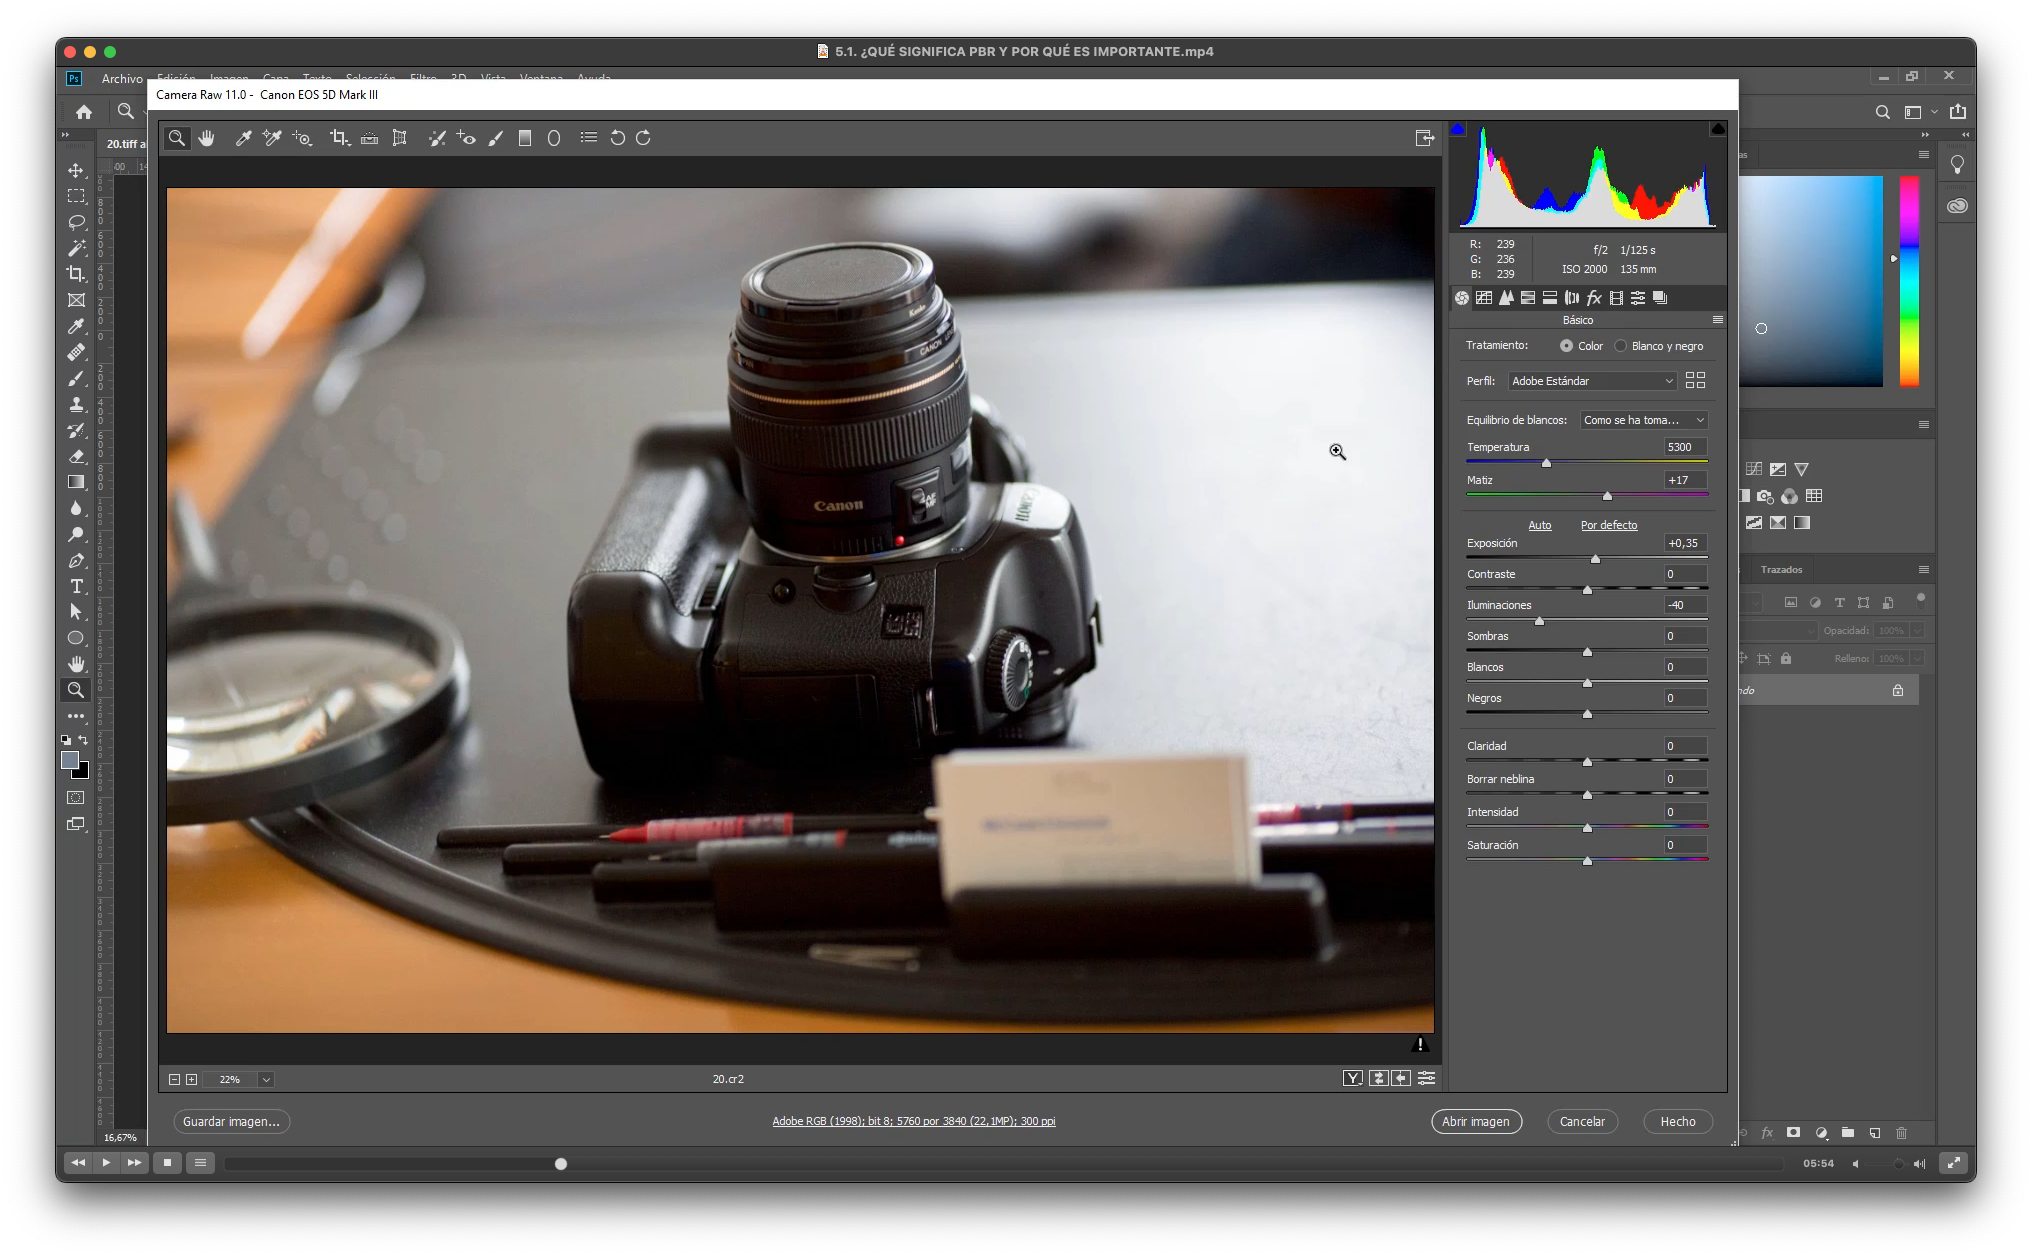Rotate image 90 degrees clockwise
This screenshot has height=1256, width=2032.
643,138
